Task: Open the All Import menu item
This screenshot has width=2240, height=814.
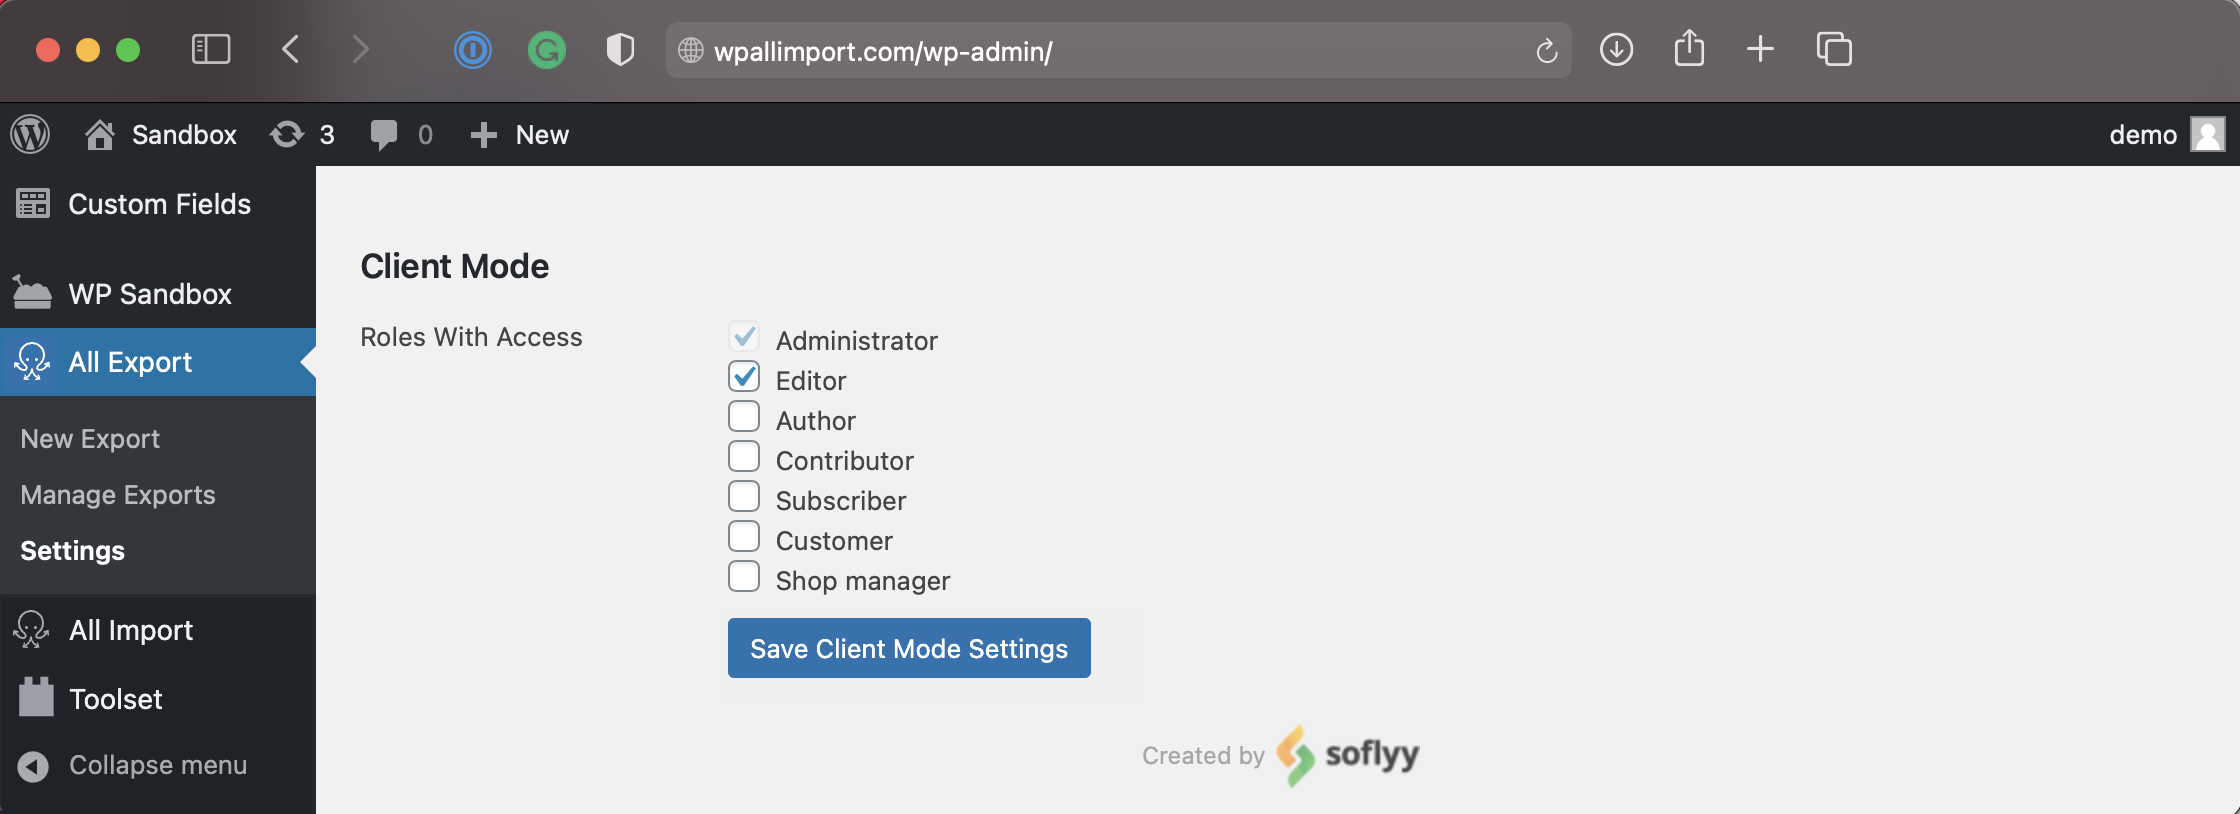Action: coord(131,630)
